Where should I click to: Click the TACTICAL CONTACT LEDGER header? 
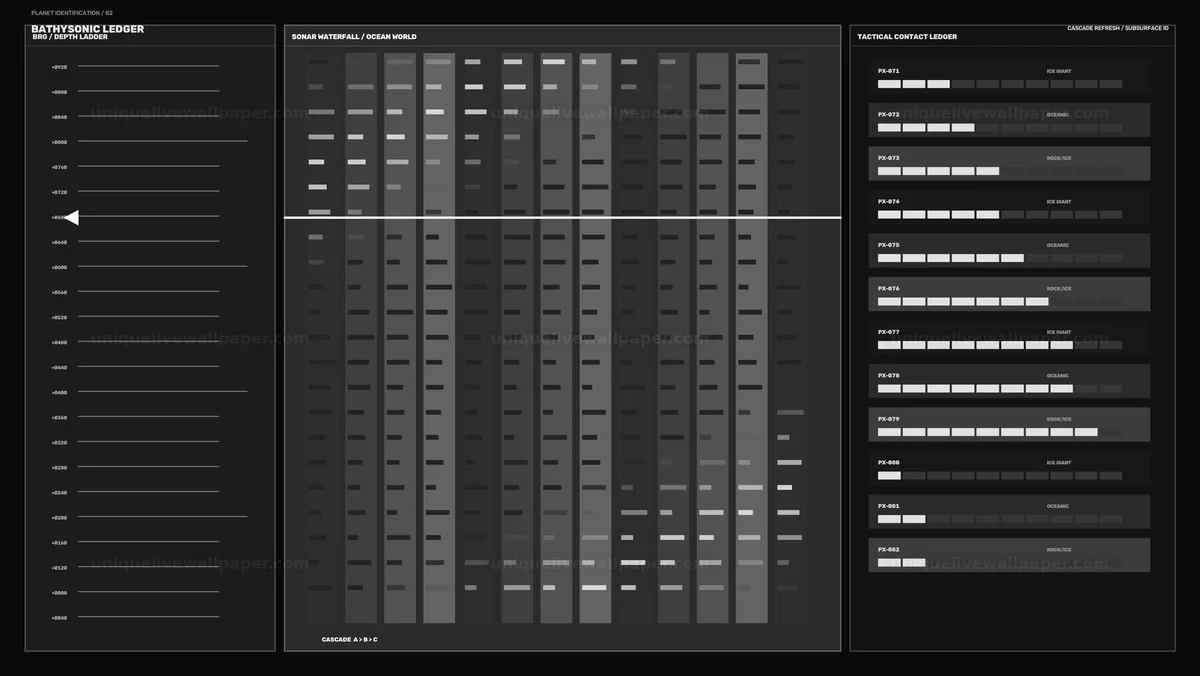907,37
